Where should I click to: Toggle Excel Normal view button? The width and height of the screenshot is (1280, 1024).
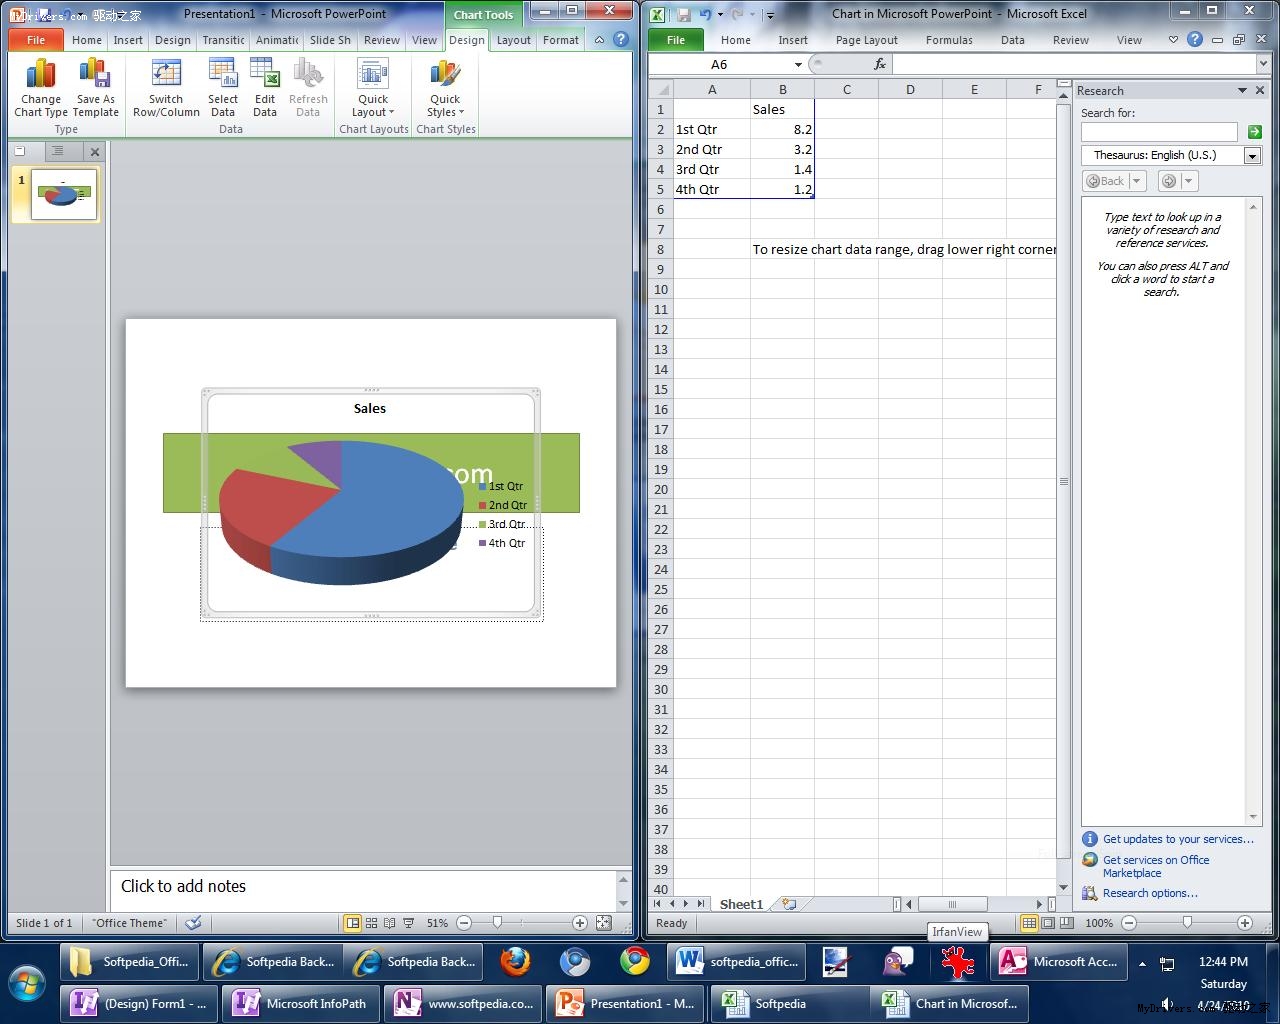pos(1029,923)
